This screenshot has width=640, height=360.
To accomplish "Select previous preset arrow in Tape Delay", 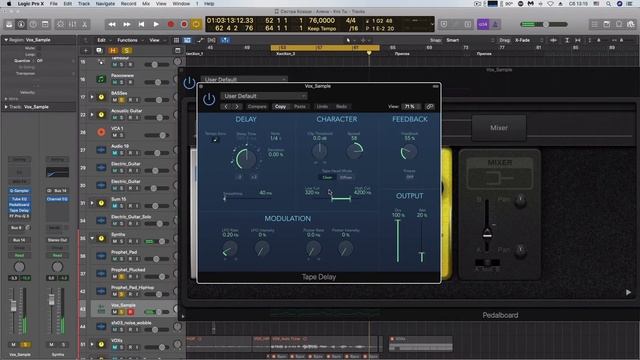I will pyautogui.click(x=226, y=107).
